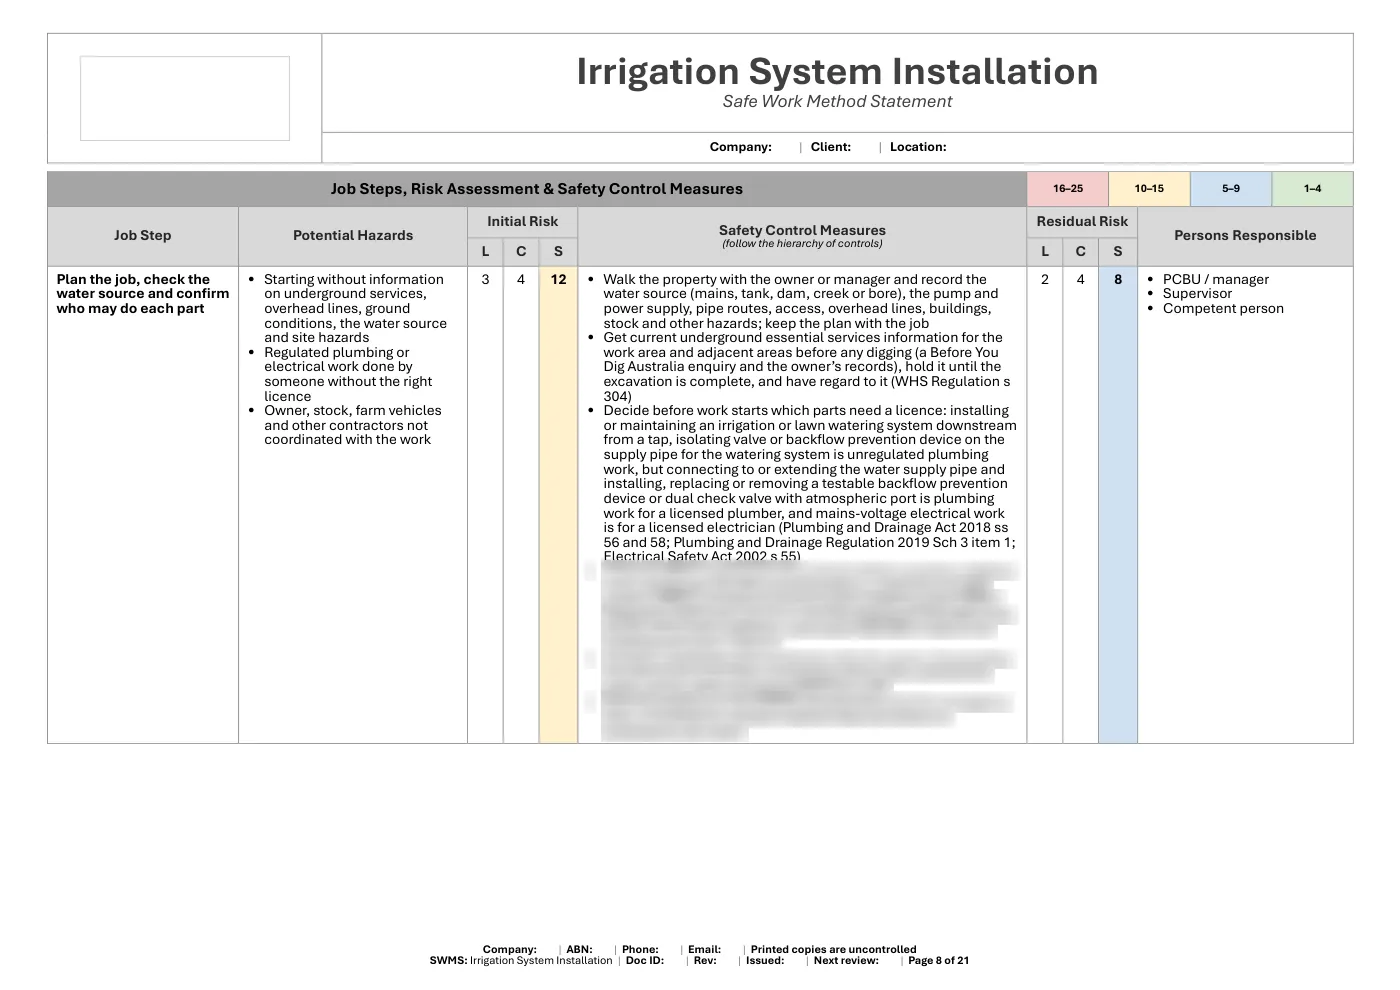Screen dimensions: 1400x990
Task: Click the 'PCBU / manager' bullet
Action: point(1216,280)
